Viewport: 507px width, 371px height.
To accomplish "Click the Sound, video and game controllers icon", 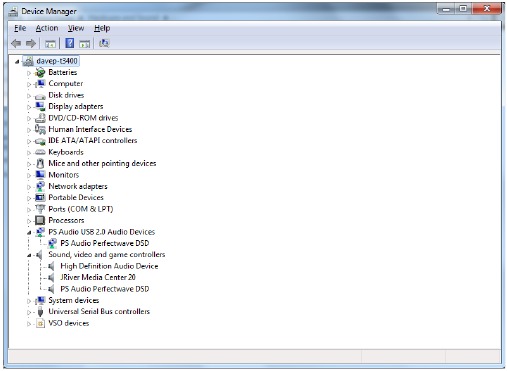I will (x=40, y=255).
